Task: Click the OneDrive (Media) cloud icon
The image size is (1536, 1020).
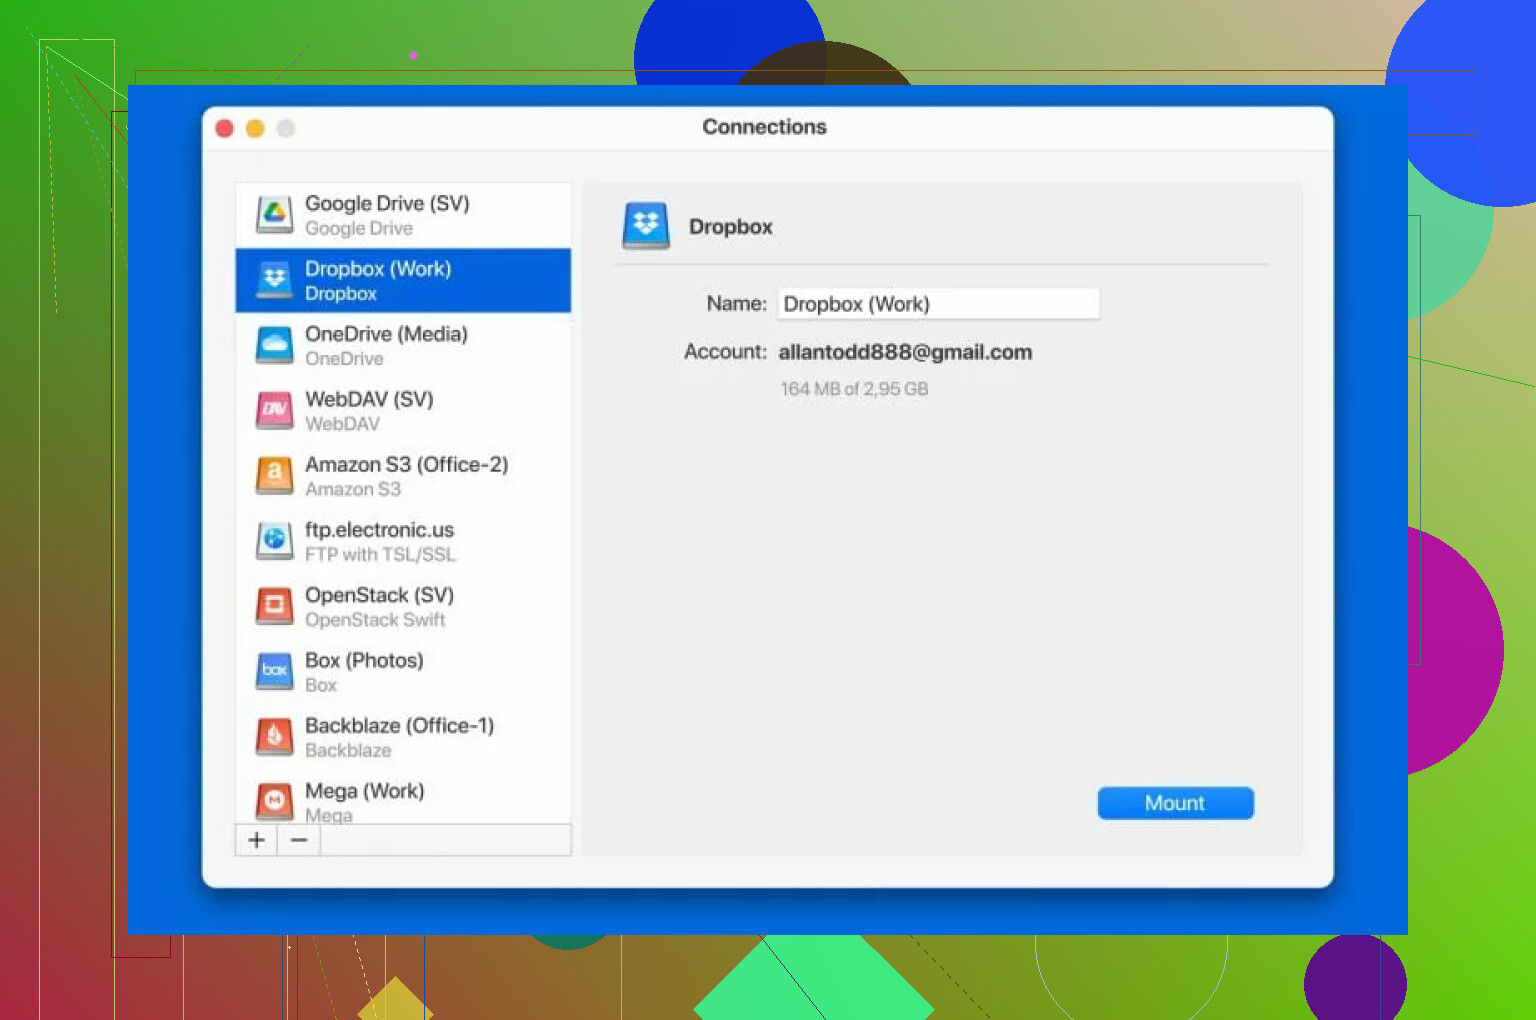Action: [274, 345]
